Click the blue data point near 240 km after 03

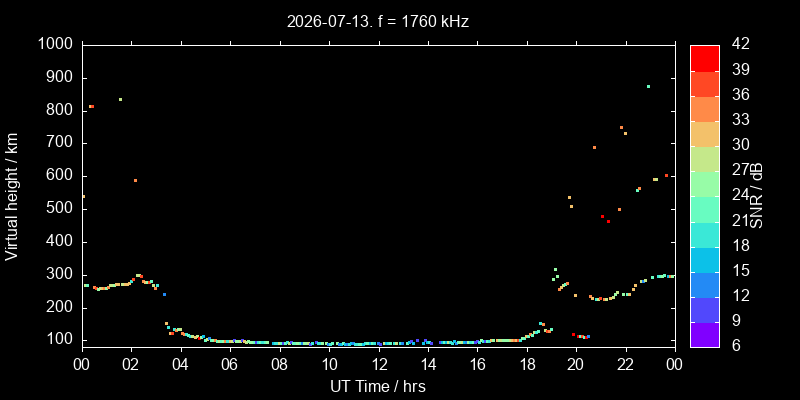164,294
